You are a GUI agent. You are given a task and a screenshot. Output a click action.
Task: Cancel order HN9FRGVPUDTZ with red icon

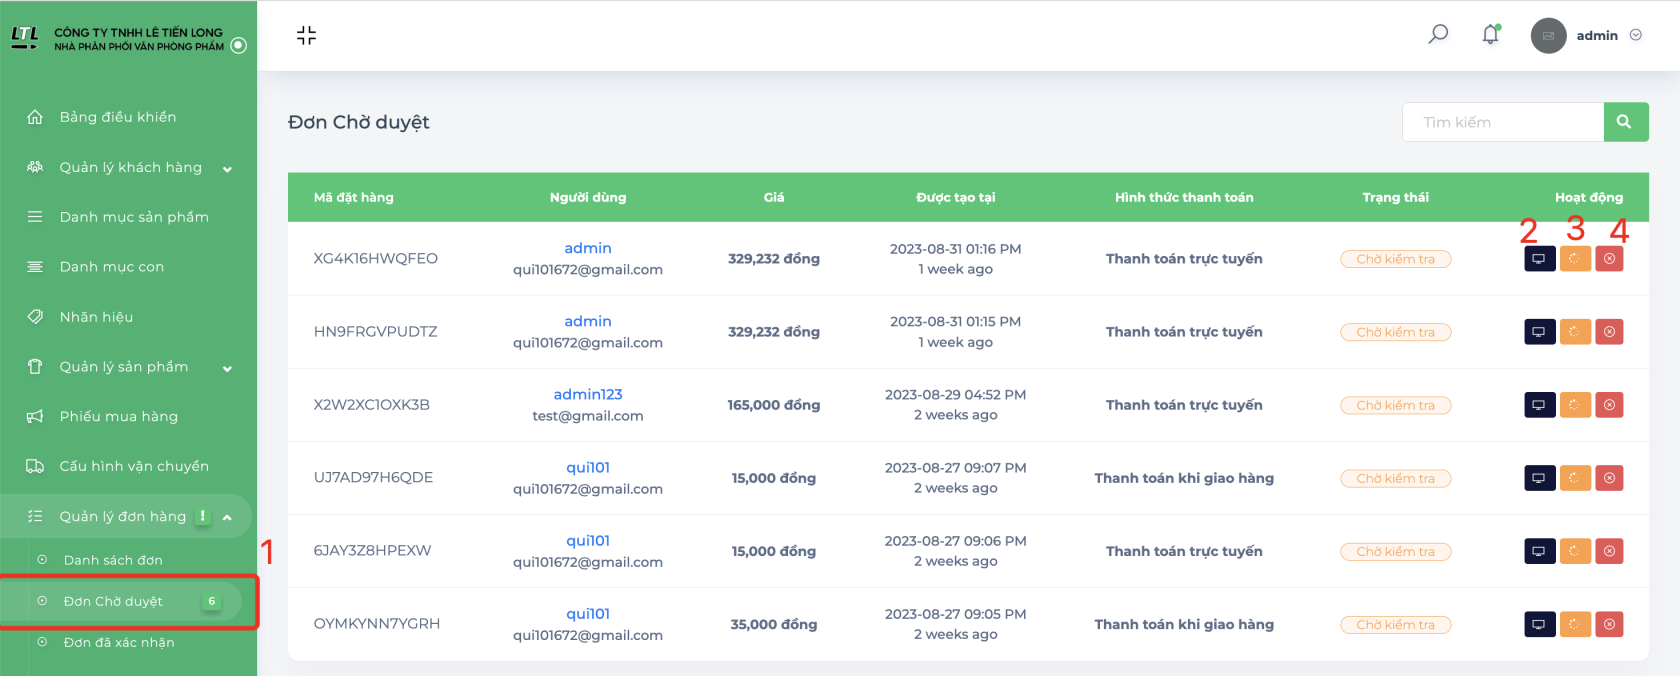tap(1609, 332)
